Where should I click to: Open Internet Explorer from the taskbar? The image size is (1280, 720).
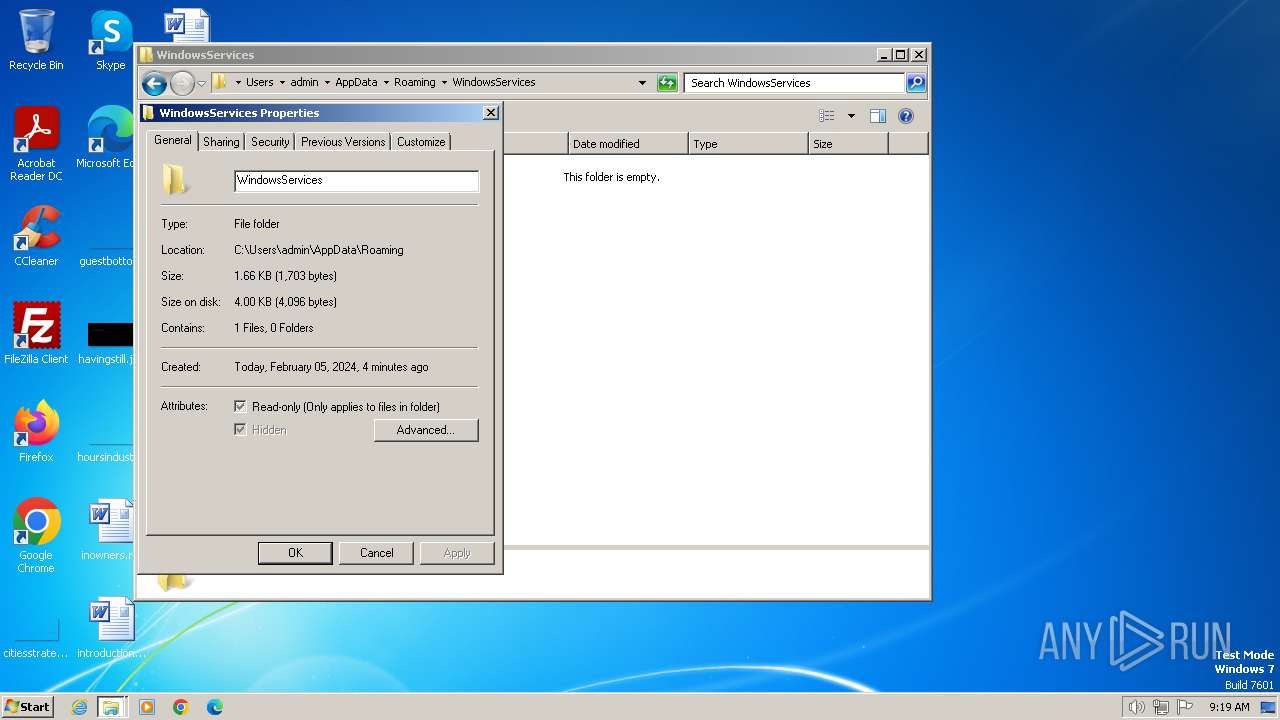(79, 707)
